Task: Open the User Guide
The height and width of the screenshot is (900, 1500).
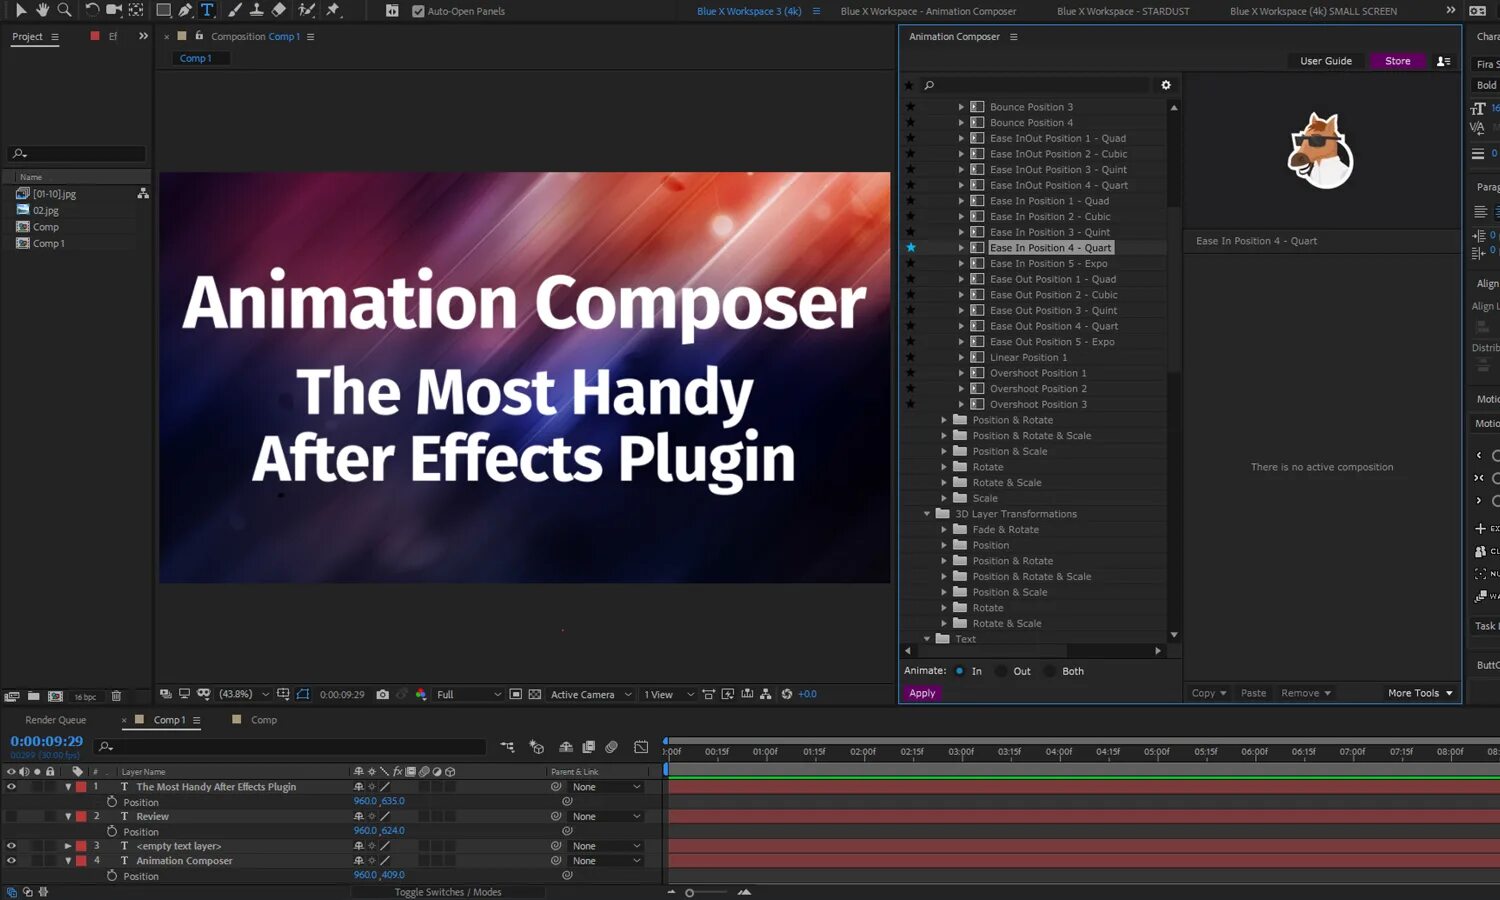Action: [x=1326, y=61]
